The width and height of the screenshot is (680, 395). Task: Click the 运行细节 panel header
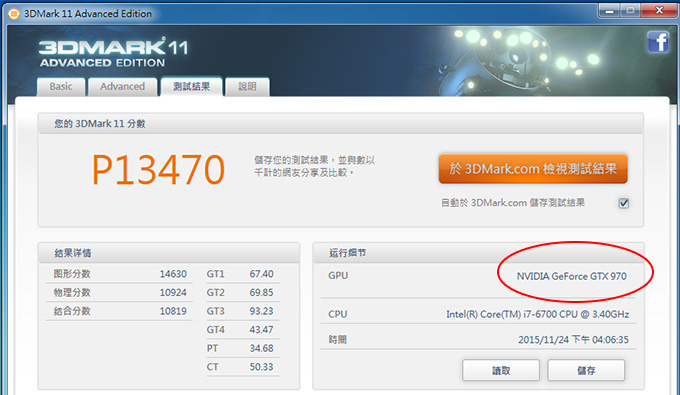pos(478,253)
